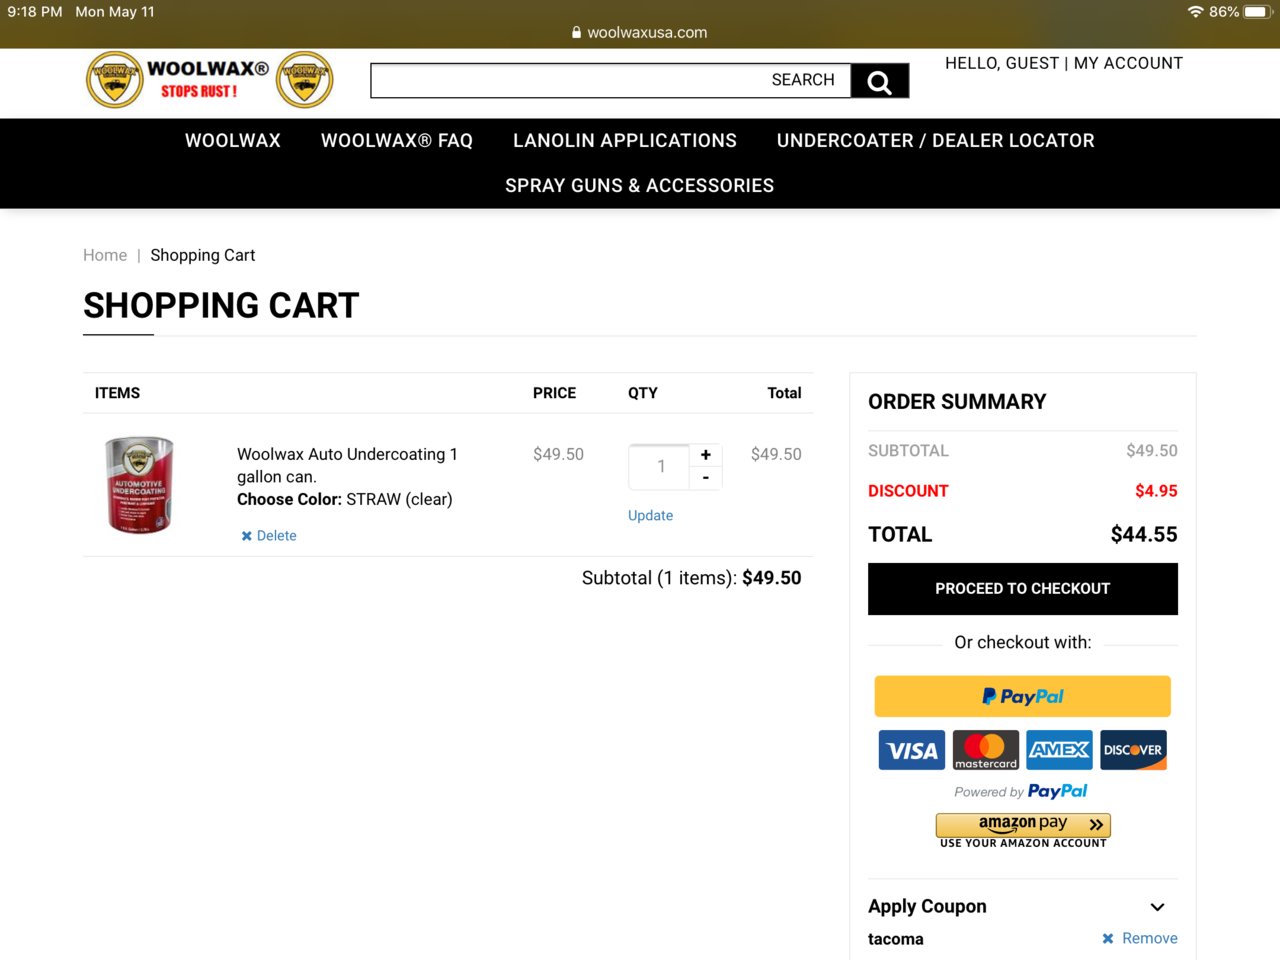Image resolution: width=1280 pixels, height=960 pixels.
Task: Delete the Woolwax Auto Undercoating item
Action: tap(269, 536)
